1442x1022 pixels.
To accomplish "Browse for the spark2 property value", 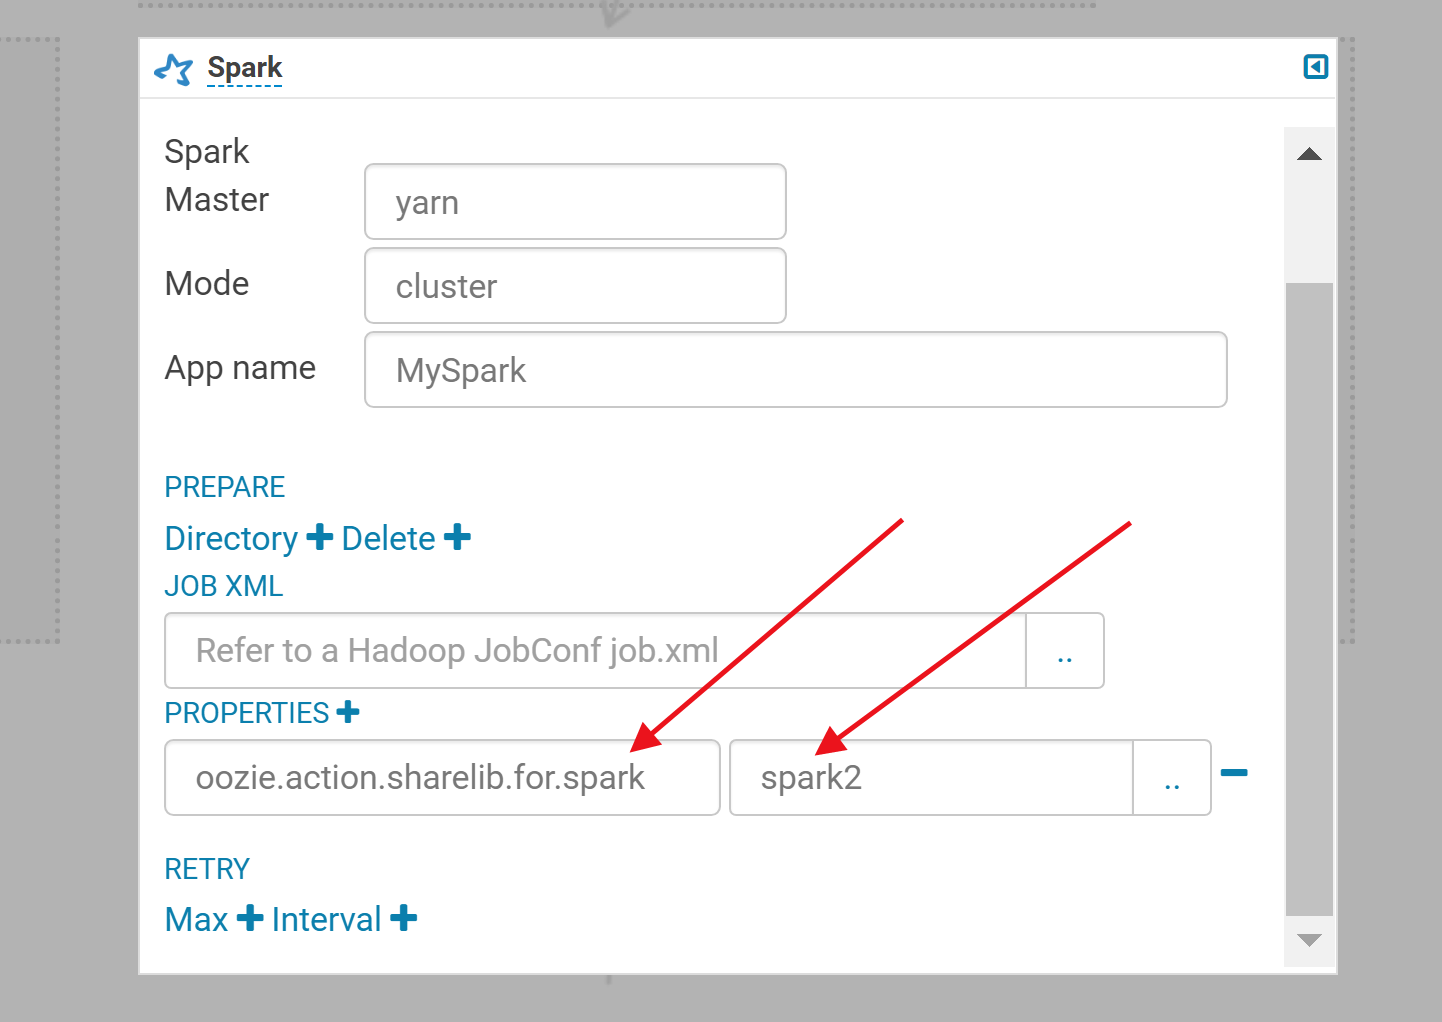I will click(x=1171, y=778).
